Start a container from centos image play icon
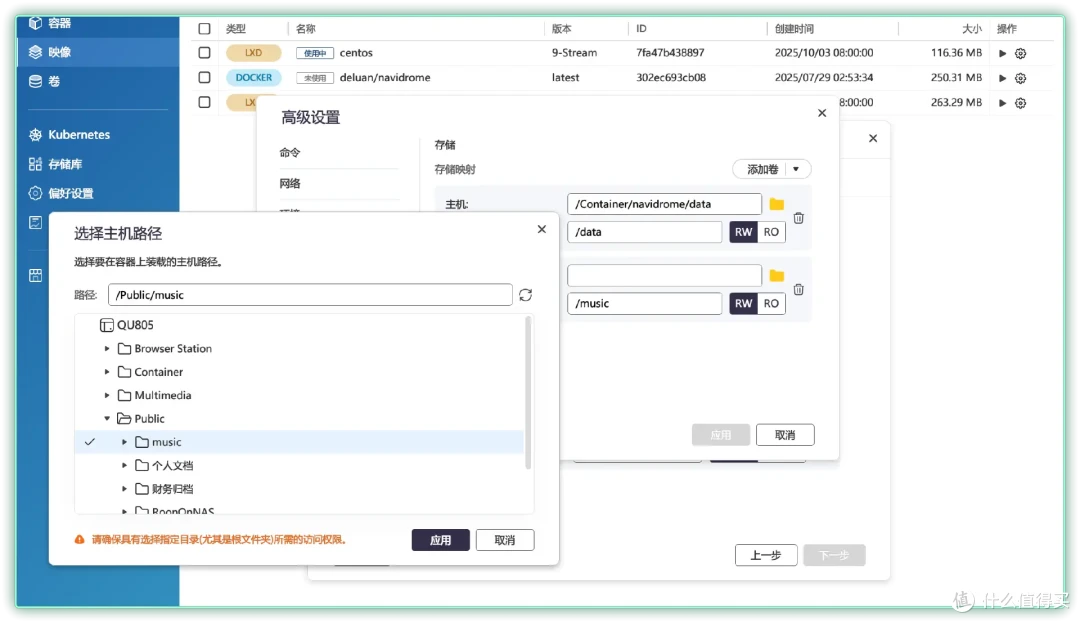1080x623 pixels. click(x=1002, y=53)
